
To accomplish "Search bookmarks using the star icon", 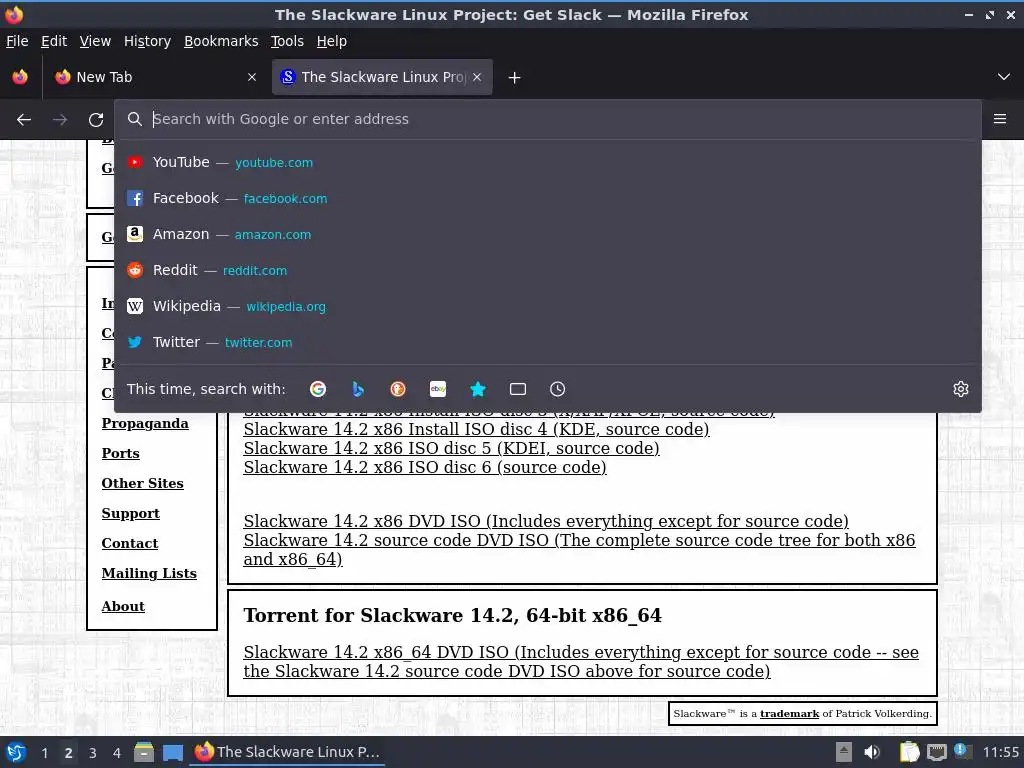I will coord(478,389).
